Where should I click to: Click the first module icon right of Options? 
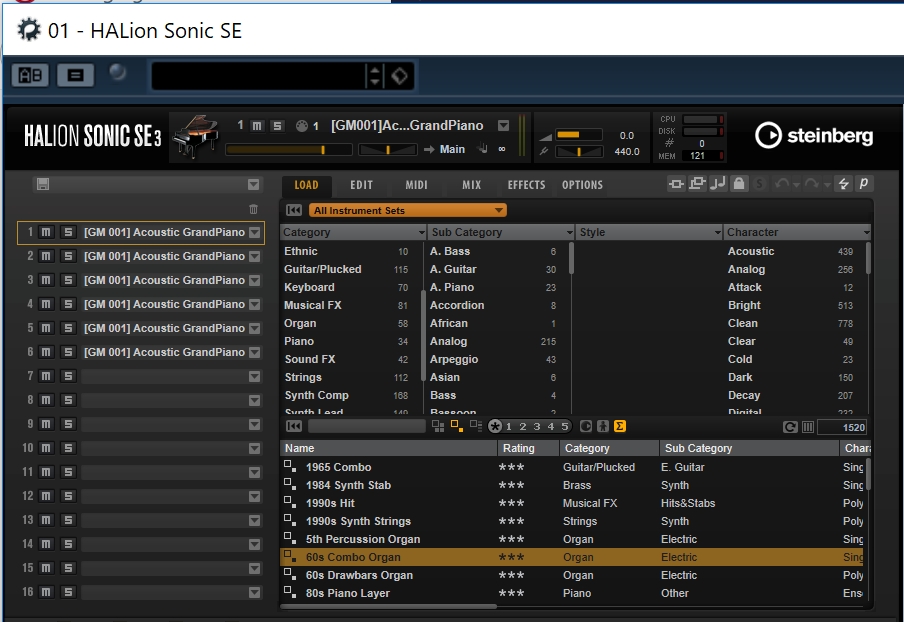676,184
